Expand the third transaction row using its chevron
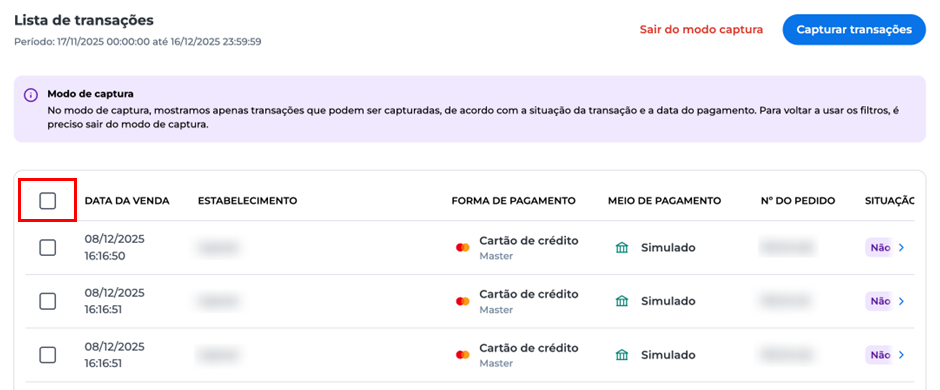The image size is (940, 390). 900,355
